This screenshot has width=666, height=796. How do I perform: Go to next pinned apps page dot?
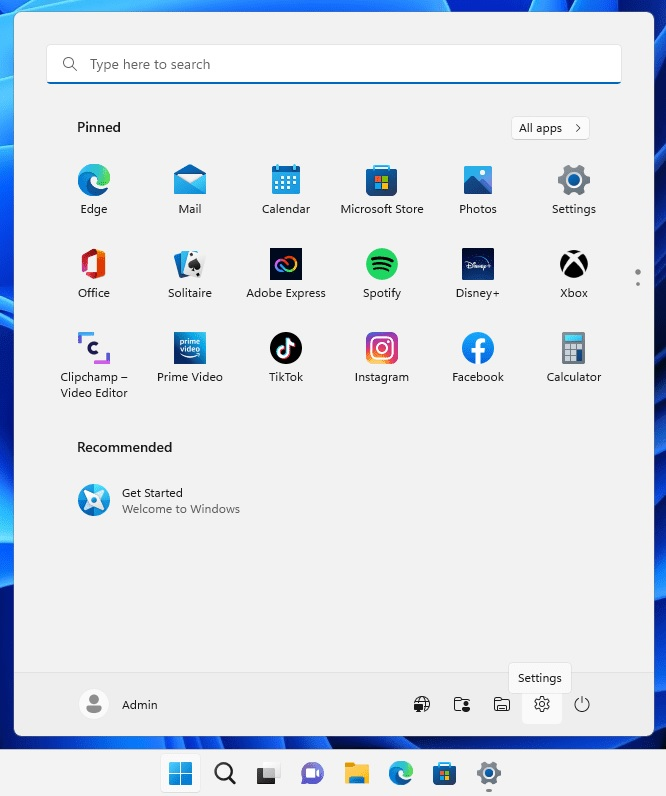pos(638,284)
